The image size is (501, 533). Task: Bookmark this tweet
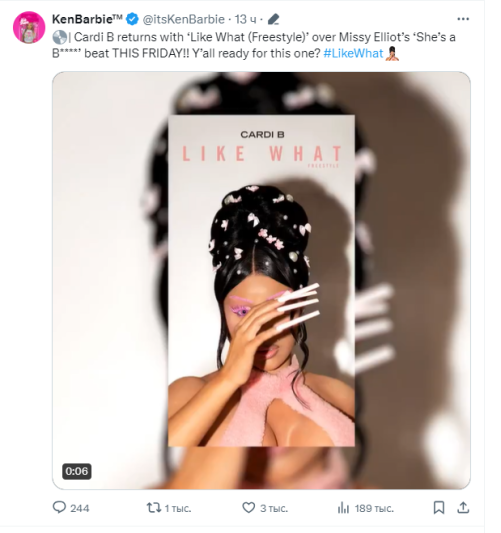(438, 508)
